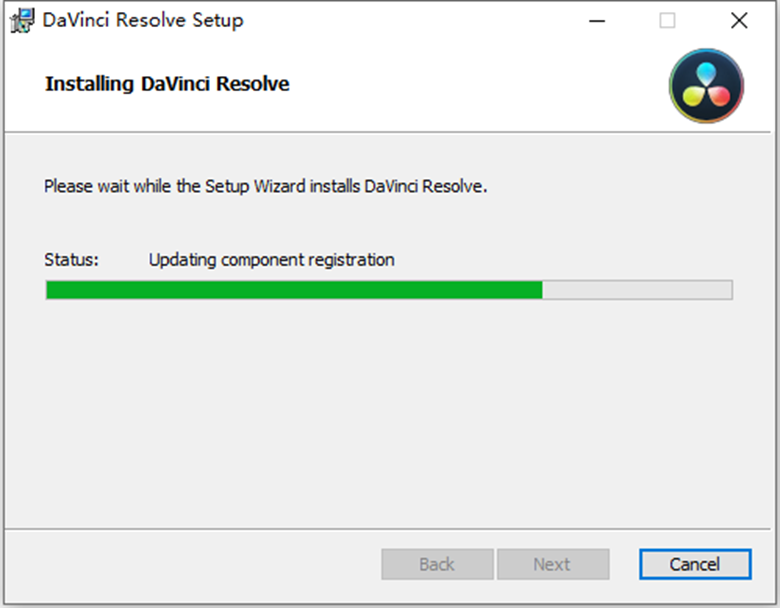Screen dimensions: 780x608
Task: Click the "Please wait while the Setup Wizard" message
Action: coord(266,186)
